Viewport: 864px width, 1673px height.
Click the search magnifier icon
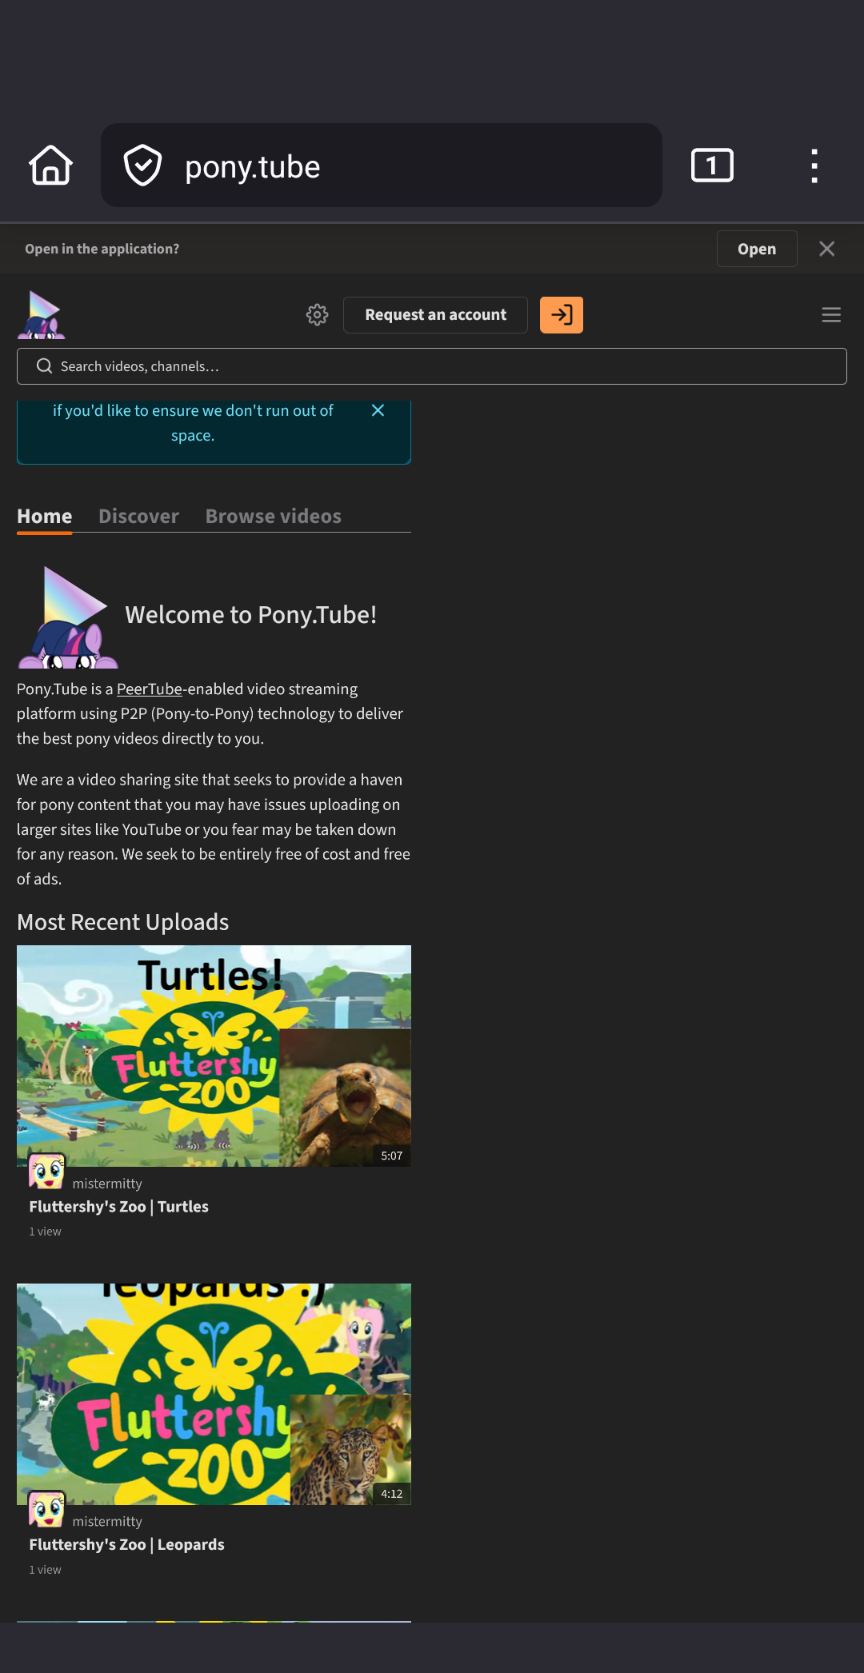pyautogui.click(x=44, y=366)
